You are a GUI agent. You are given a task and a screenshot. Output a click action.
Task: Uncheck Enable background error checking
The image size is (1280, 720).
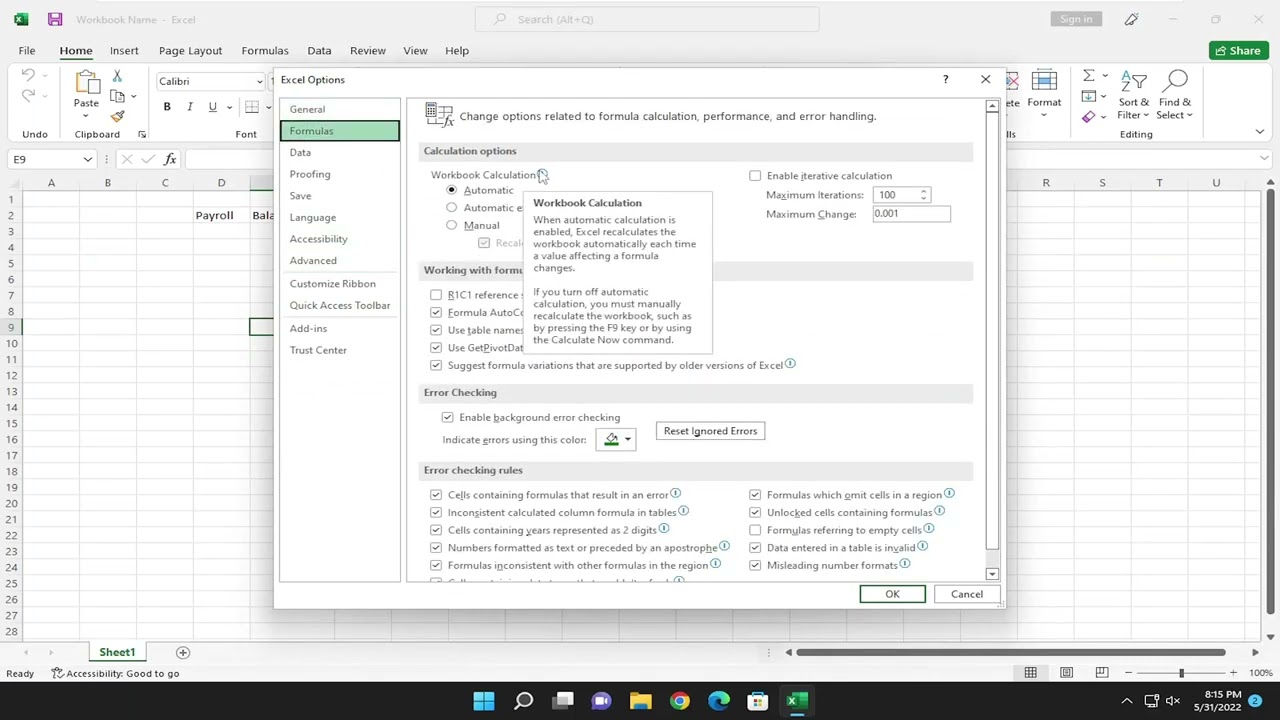(447, 417)
